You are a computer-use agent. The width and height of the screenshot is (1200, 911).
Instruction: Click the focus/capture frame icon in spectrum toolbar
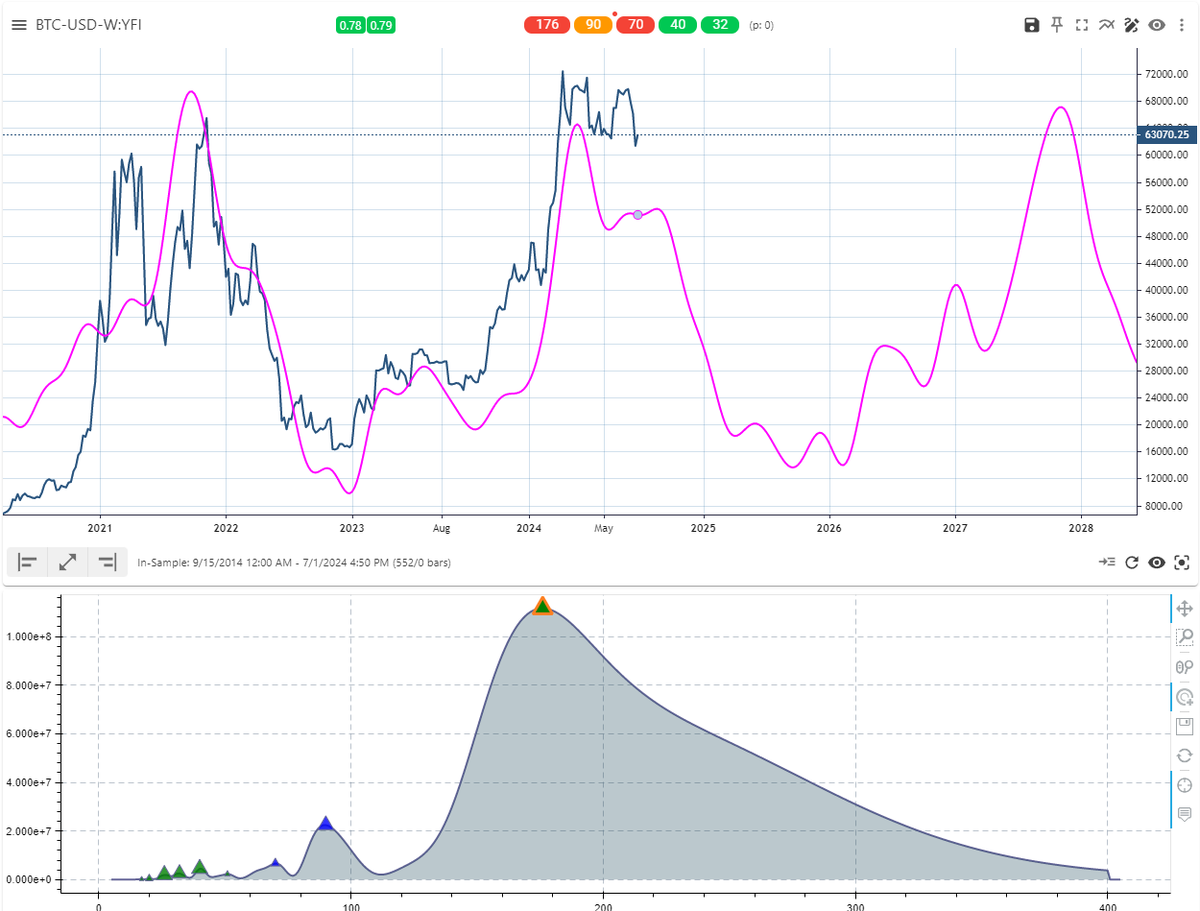1181,563
